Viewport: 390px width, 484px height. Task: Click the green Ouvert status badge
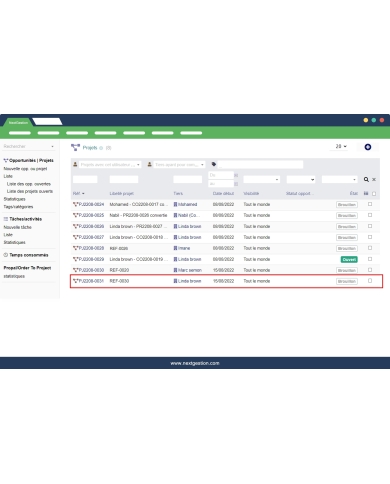tap(349, 259)
